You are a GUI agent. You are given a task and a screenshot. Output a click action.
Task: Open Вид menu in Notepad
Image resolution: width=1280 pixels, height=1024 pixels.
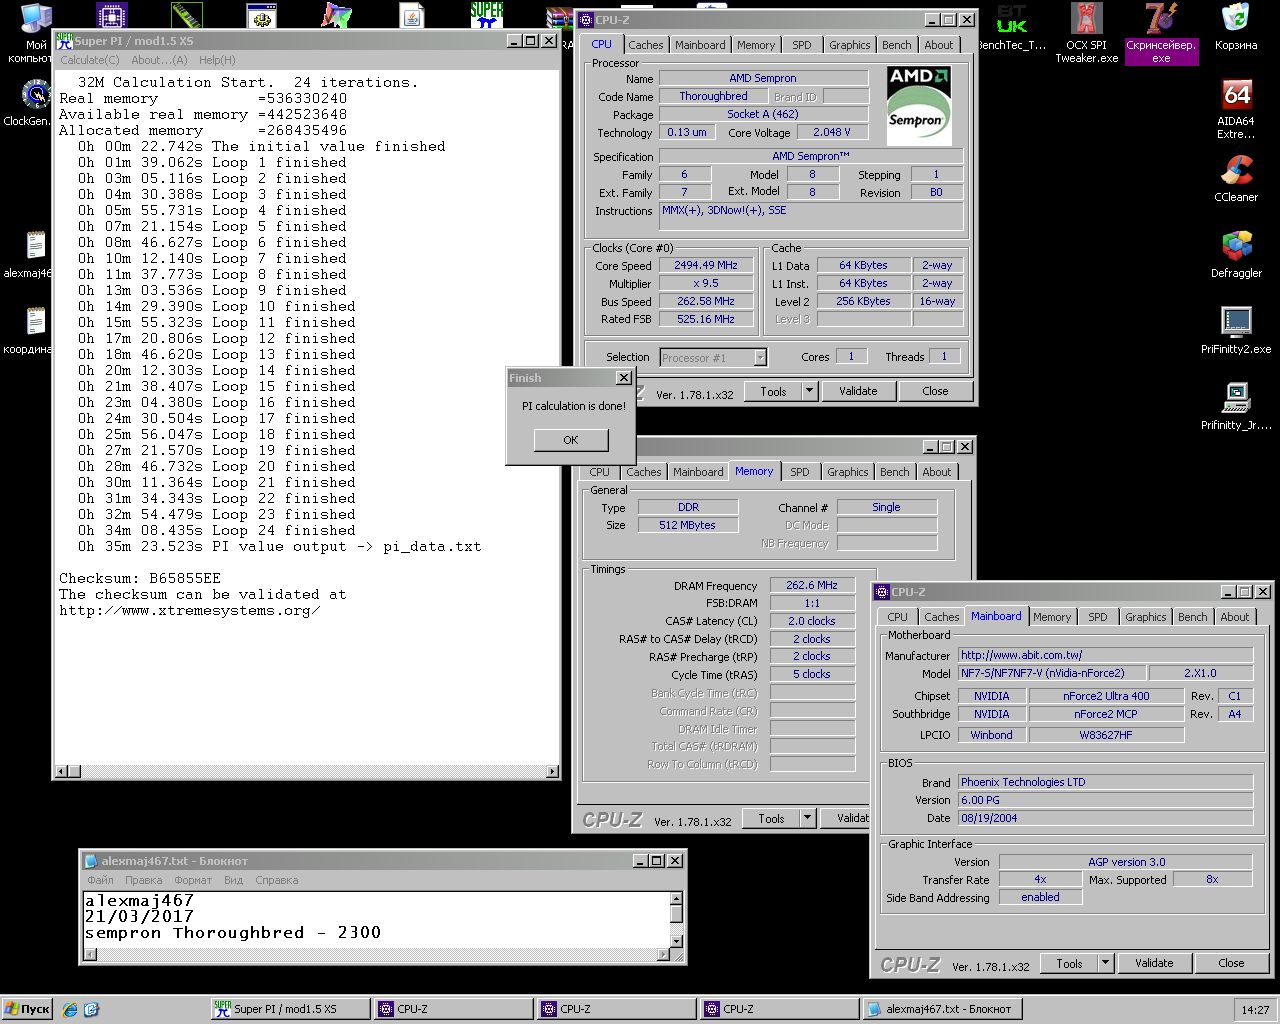click(x=233, y=880)
